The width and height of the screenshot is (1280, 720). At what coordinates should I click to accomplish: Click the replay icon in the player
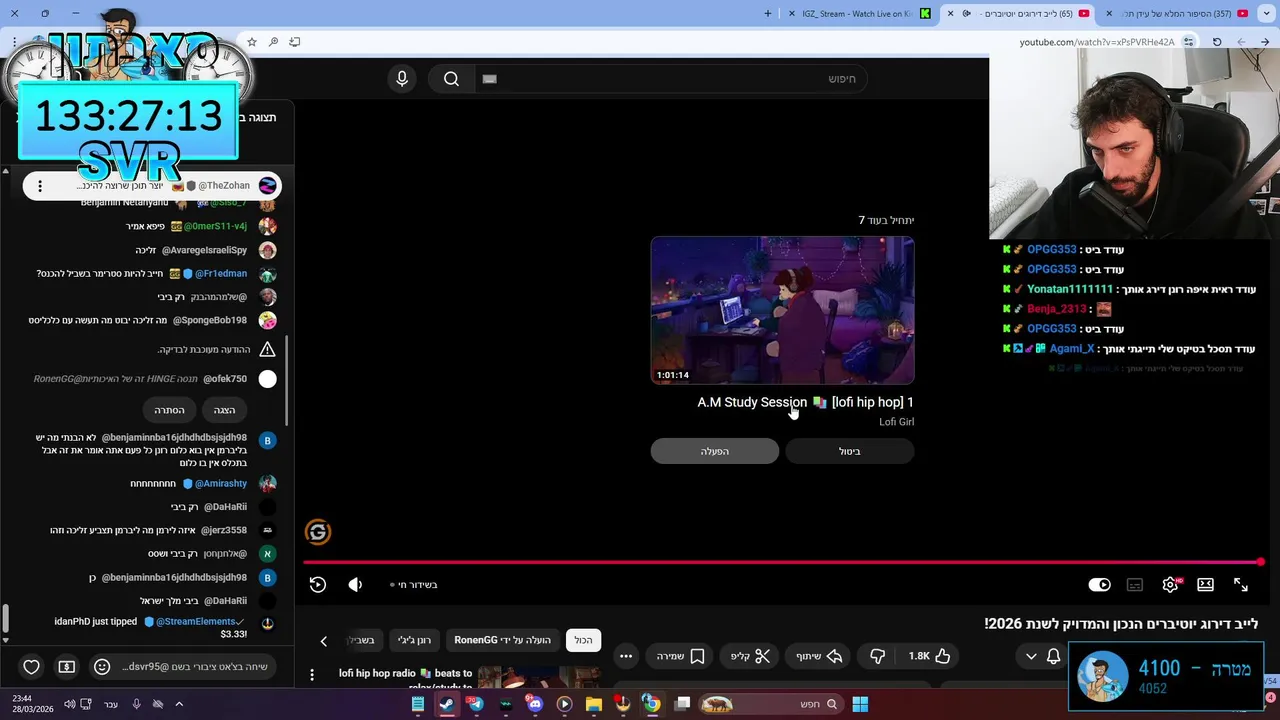(x=318, y=585)
